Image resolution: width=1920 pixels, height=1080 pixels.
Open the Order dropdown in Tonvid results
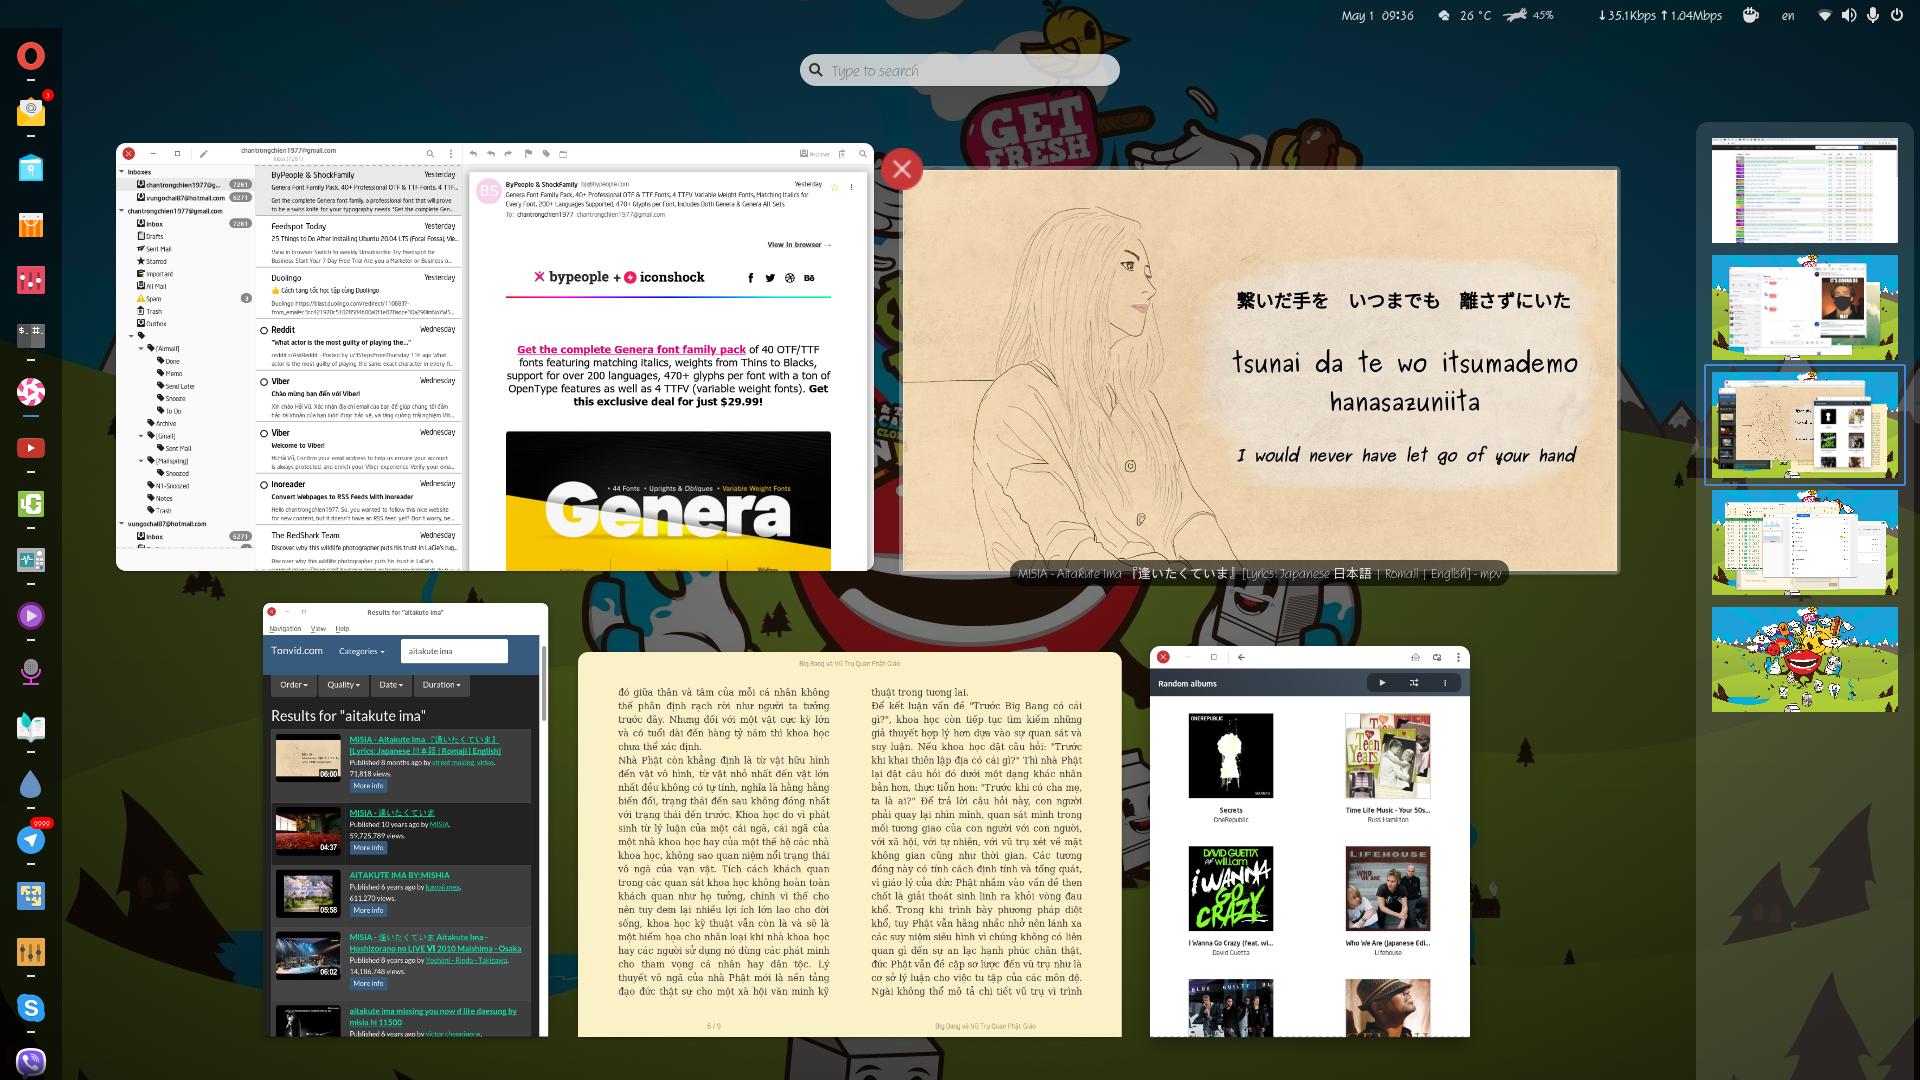click(294, 685)
